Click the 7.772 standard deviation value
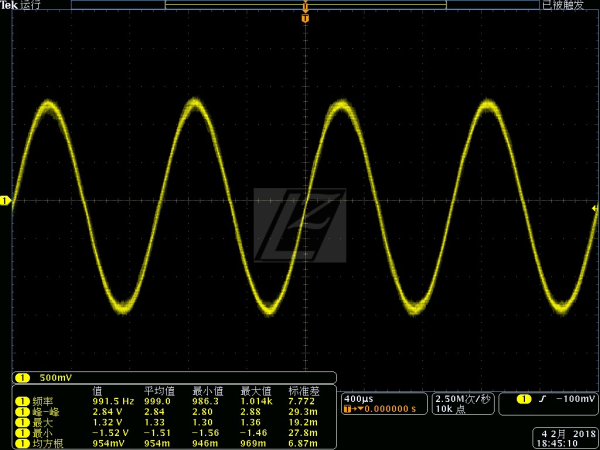 point(302,401)
